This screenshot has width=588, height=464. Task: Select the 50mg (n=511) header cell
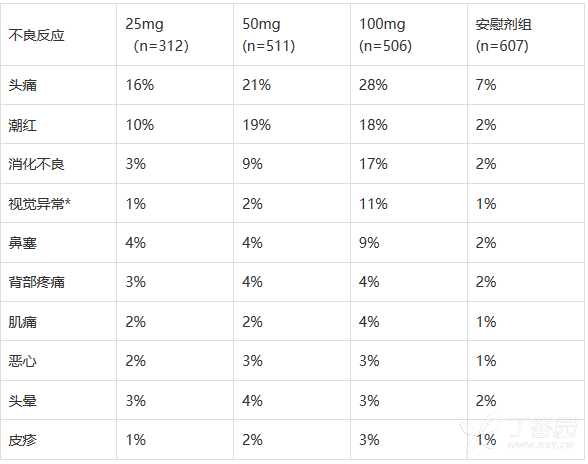click(292, 35)
